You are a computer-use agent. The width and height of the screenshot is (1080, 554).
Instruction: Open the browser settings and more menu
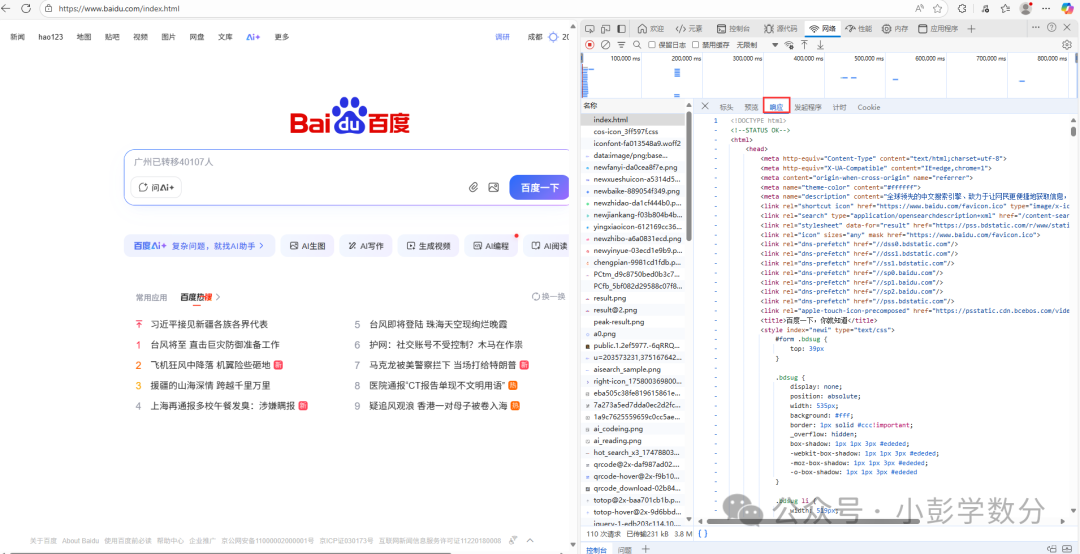pyautogui.click(x=1046, y=8)
